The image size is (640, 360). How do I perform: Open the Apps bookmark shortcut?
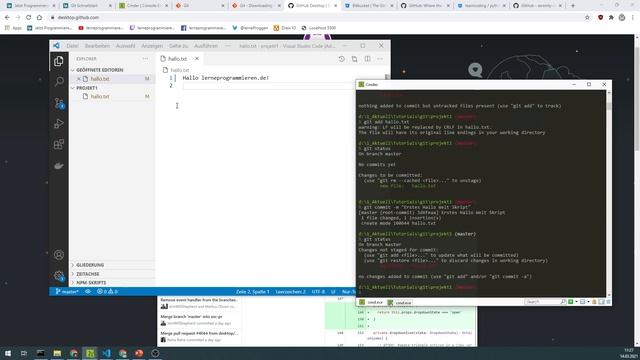pos(13,28)
